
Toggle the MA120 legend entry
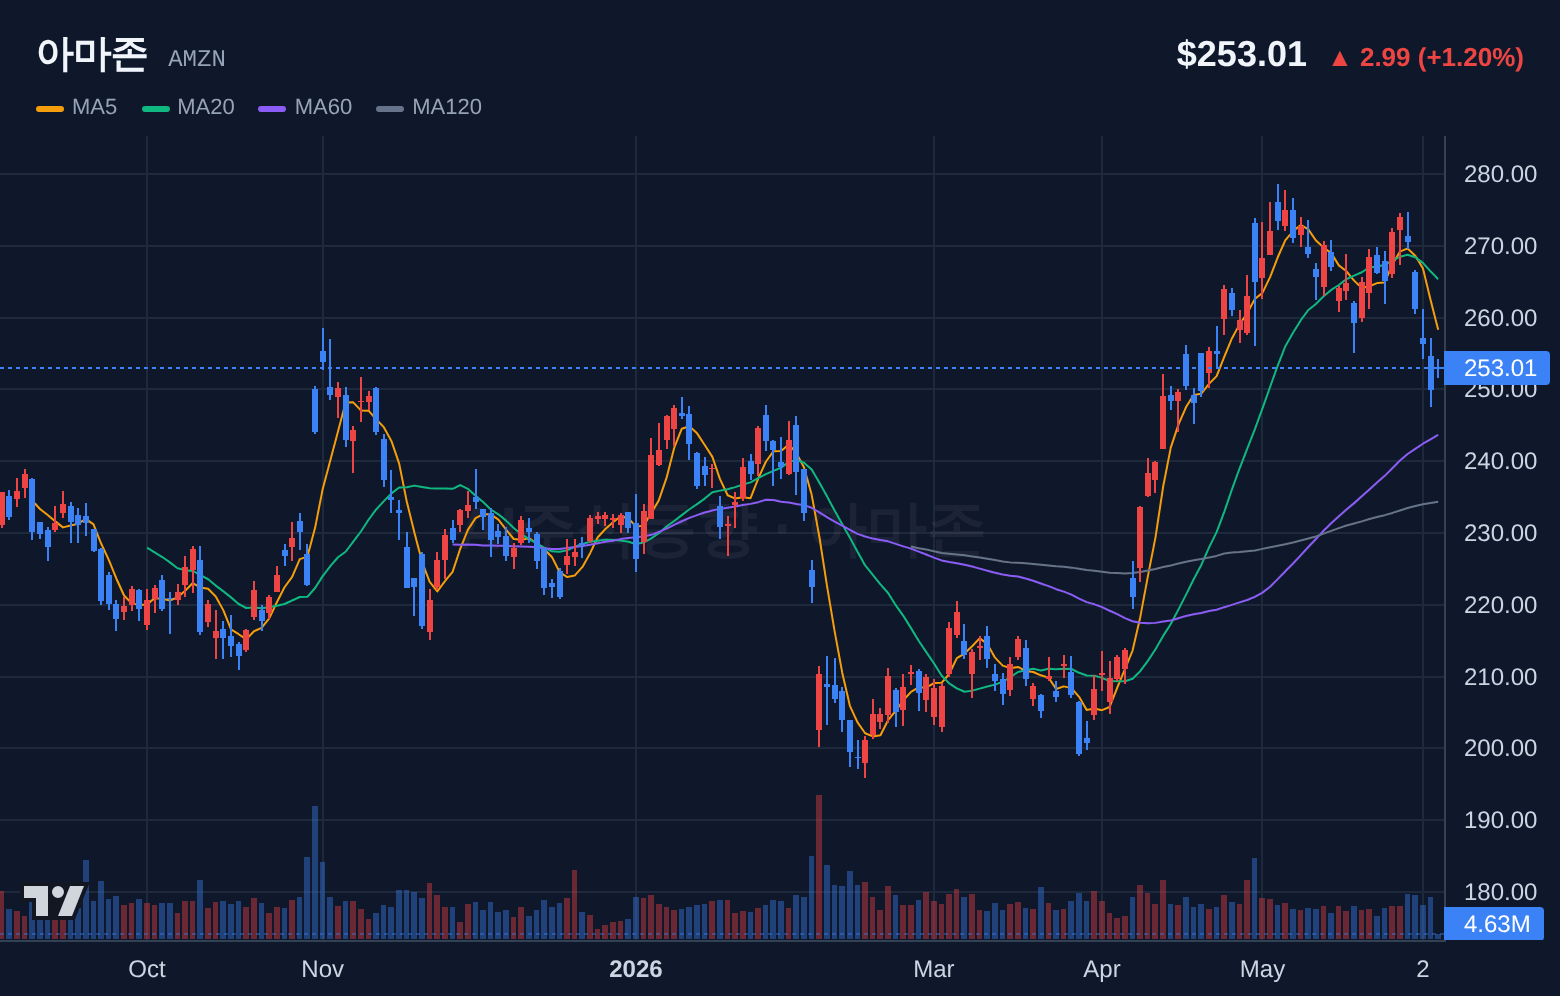tap(429, 107)
